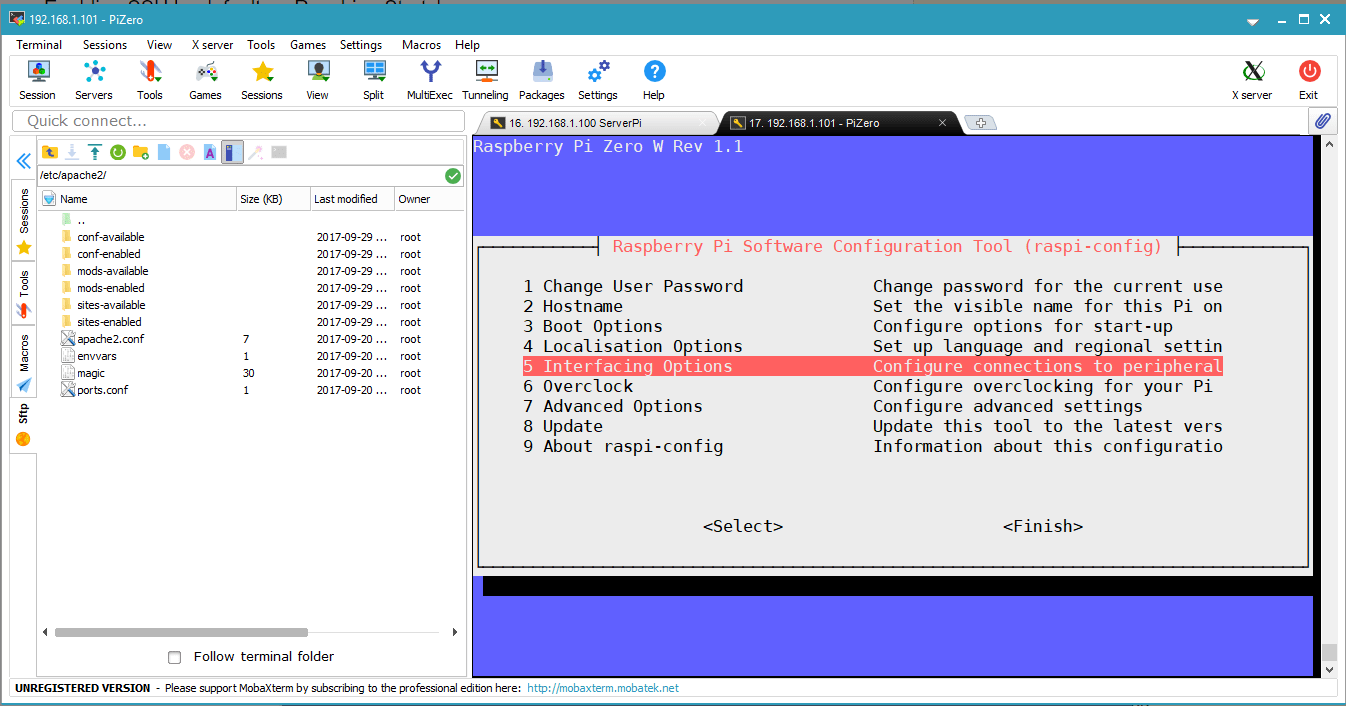Choose Finish in raspi-config
This screenshot has height=706, width=1346.
pos(1043,526)
